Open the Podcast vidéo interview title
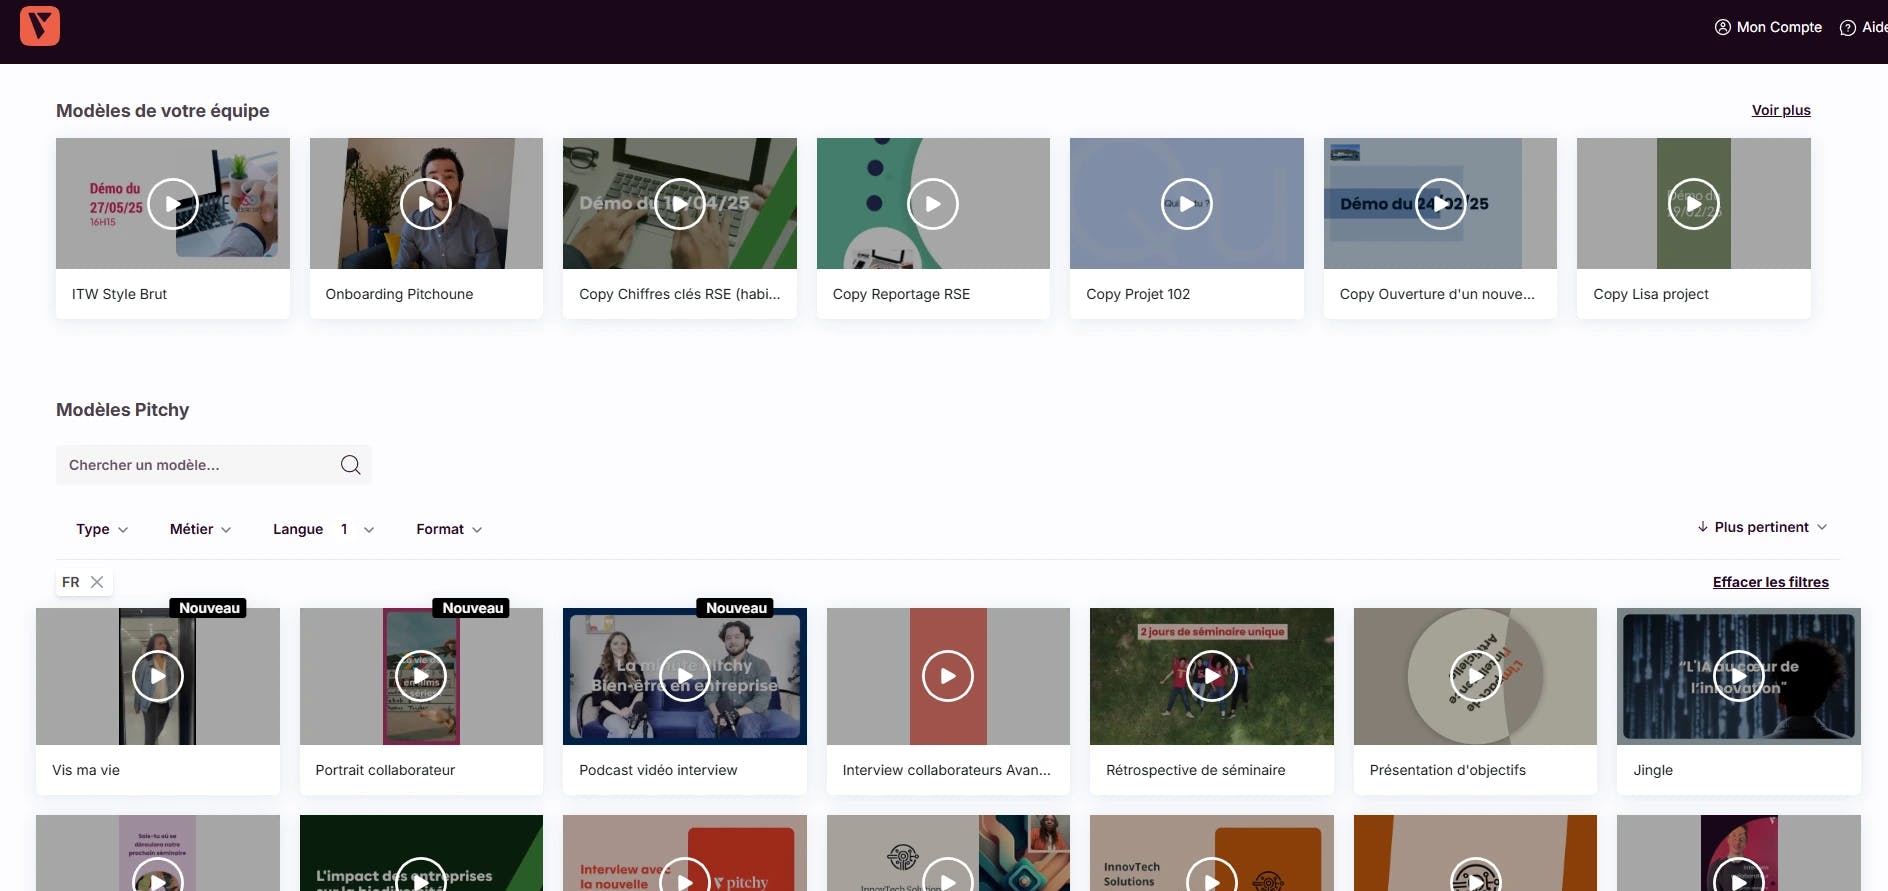 pos(658,770)
